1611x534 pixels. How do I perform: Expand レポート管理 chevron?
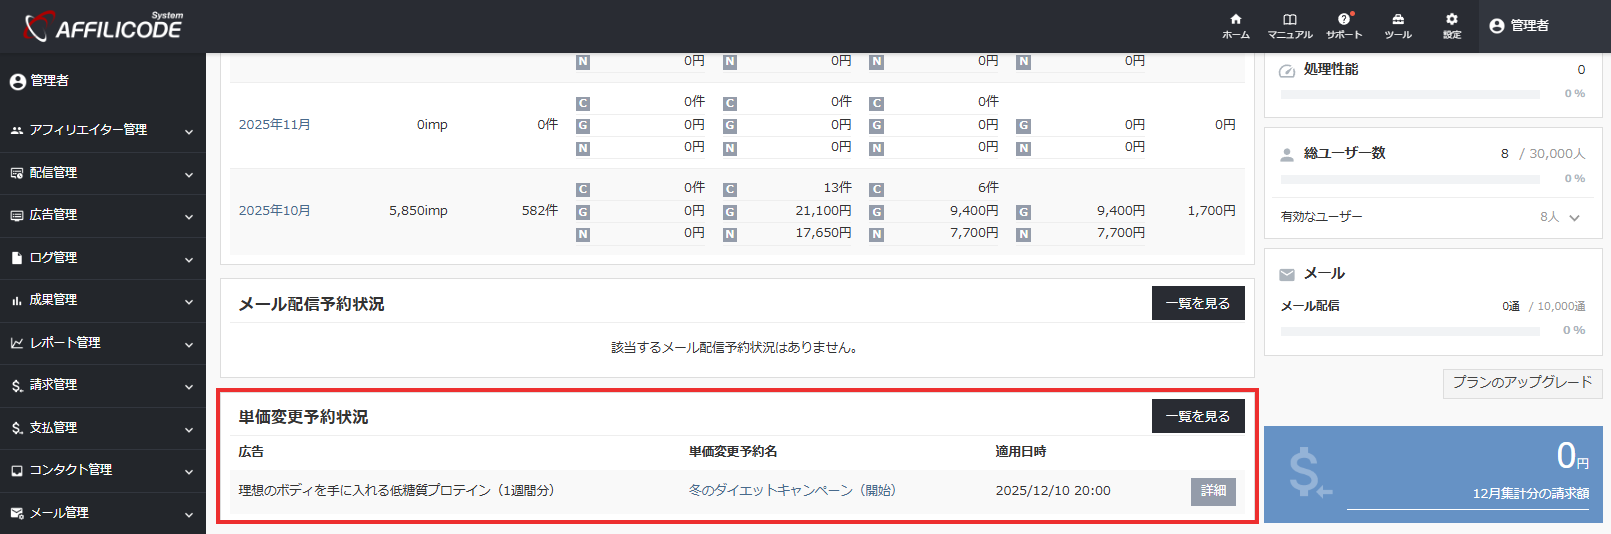pos(189,344)
